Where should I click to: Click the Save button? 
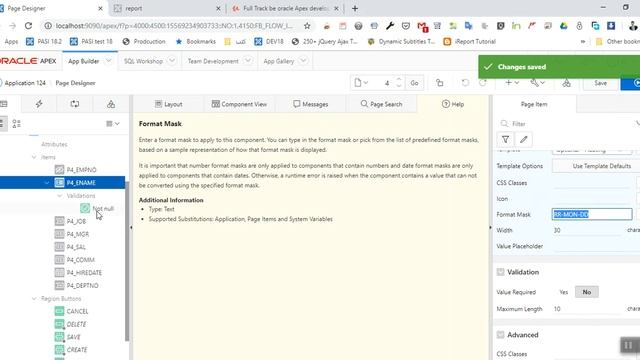click(x=600, y=83)
